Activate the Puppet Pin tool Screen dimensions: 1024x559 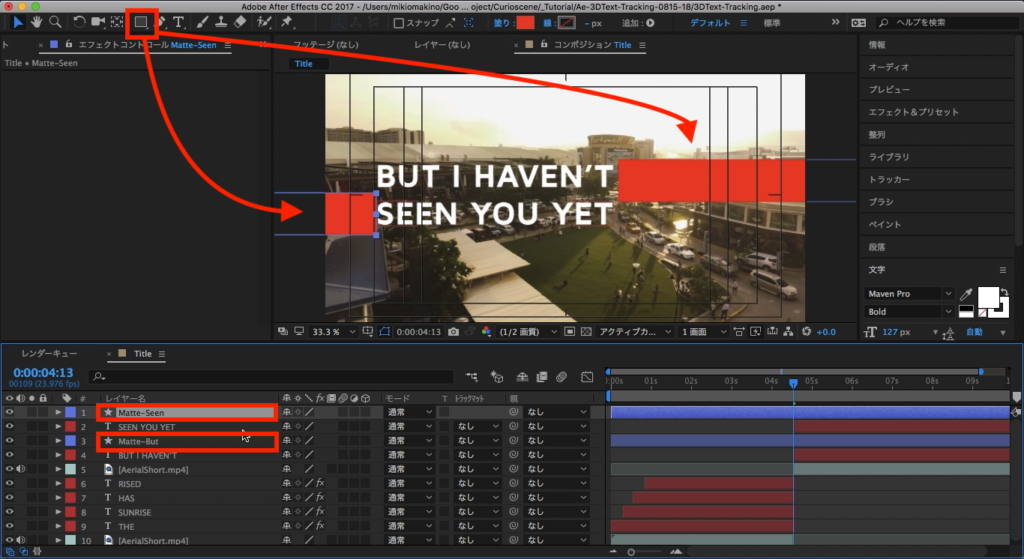pyautogui.click(x=287, y=22)
